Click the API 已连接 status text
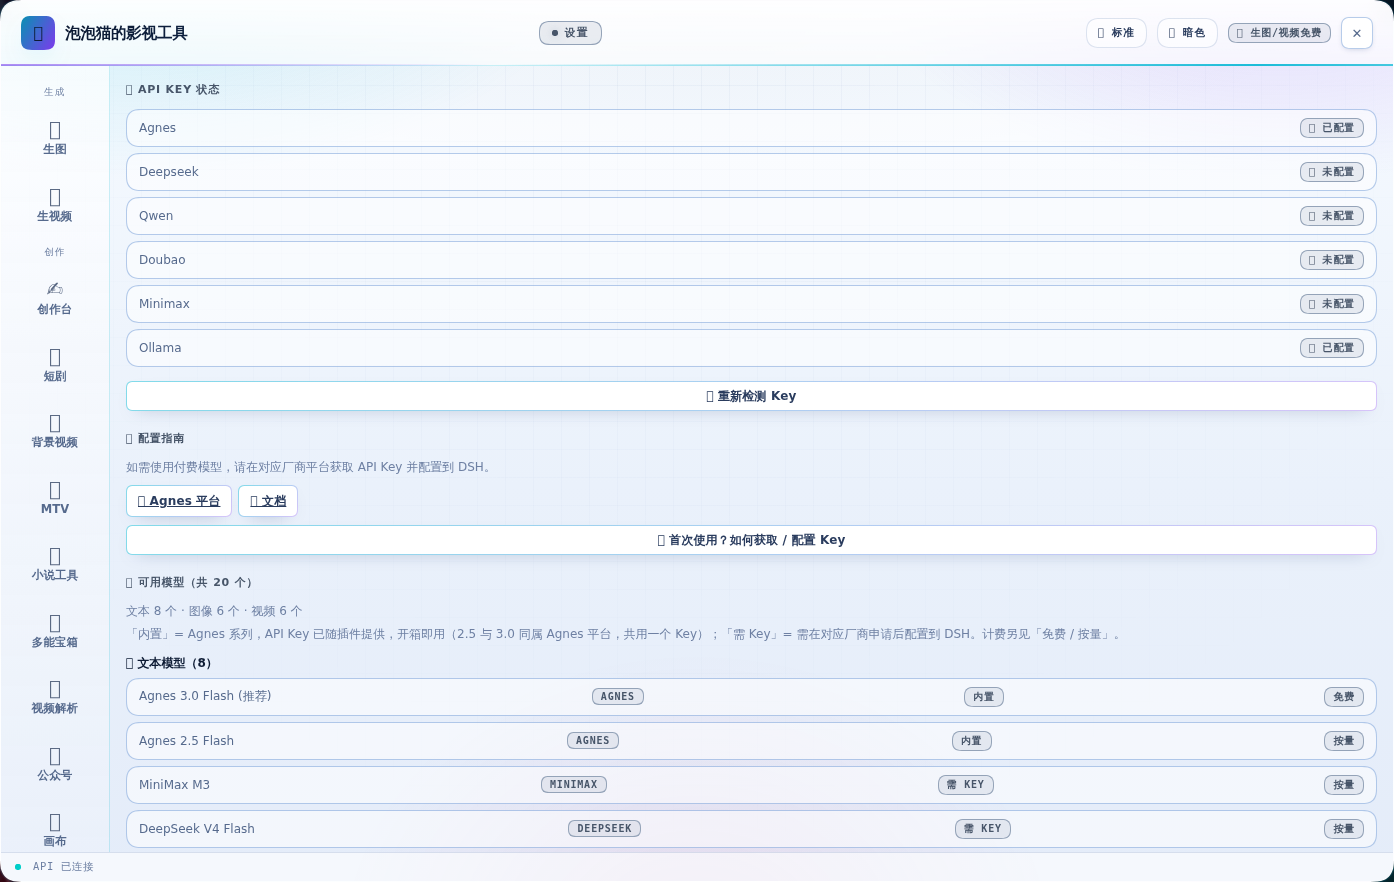This screenshot has height=882, width=1394. pyautogui.click(x=63, y=867)
